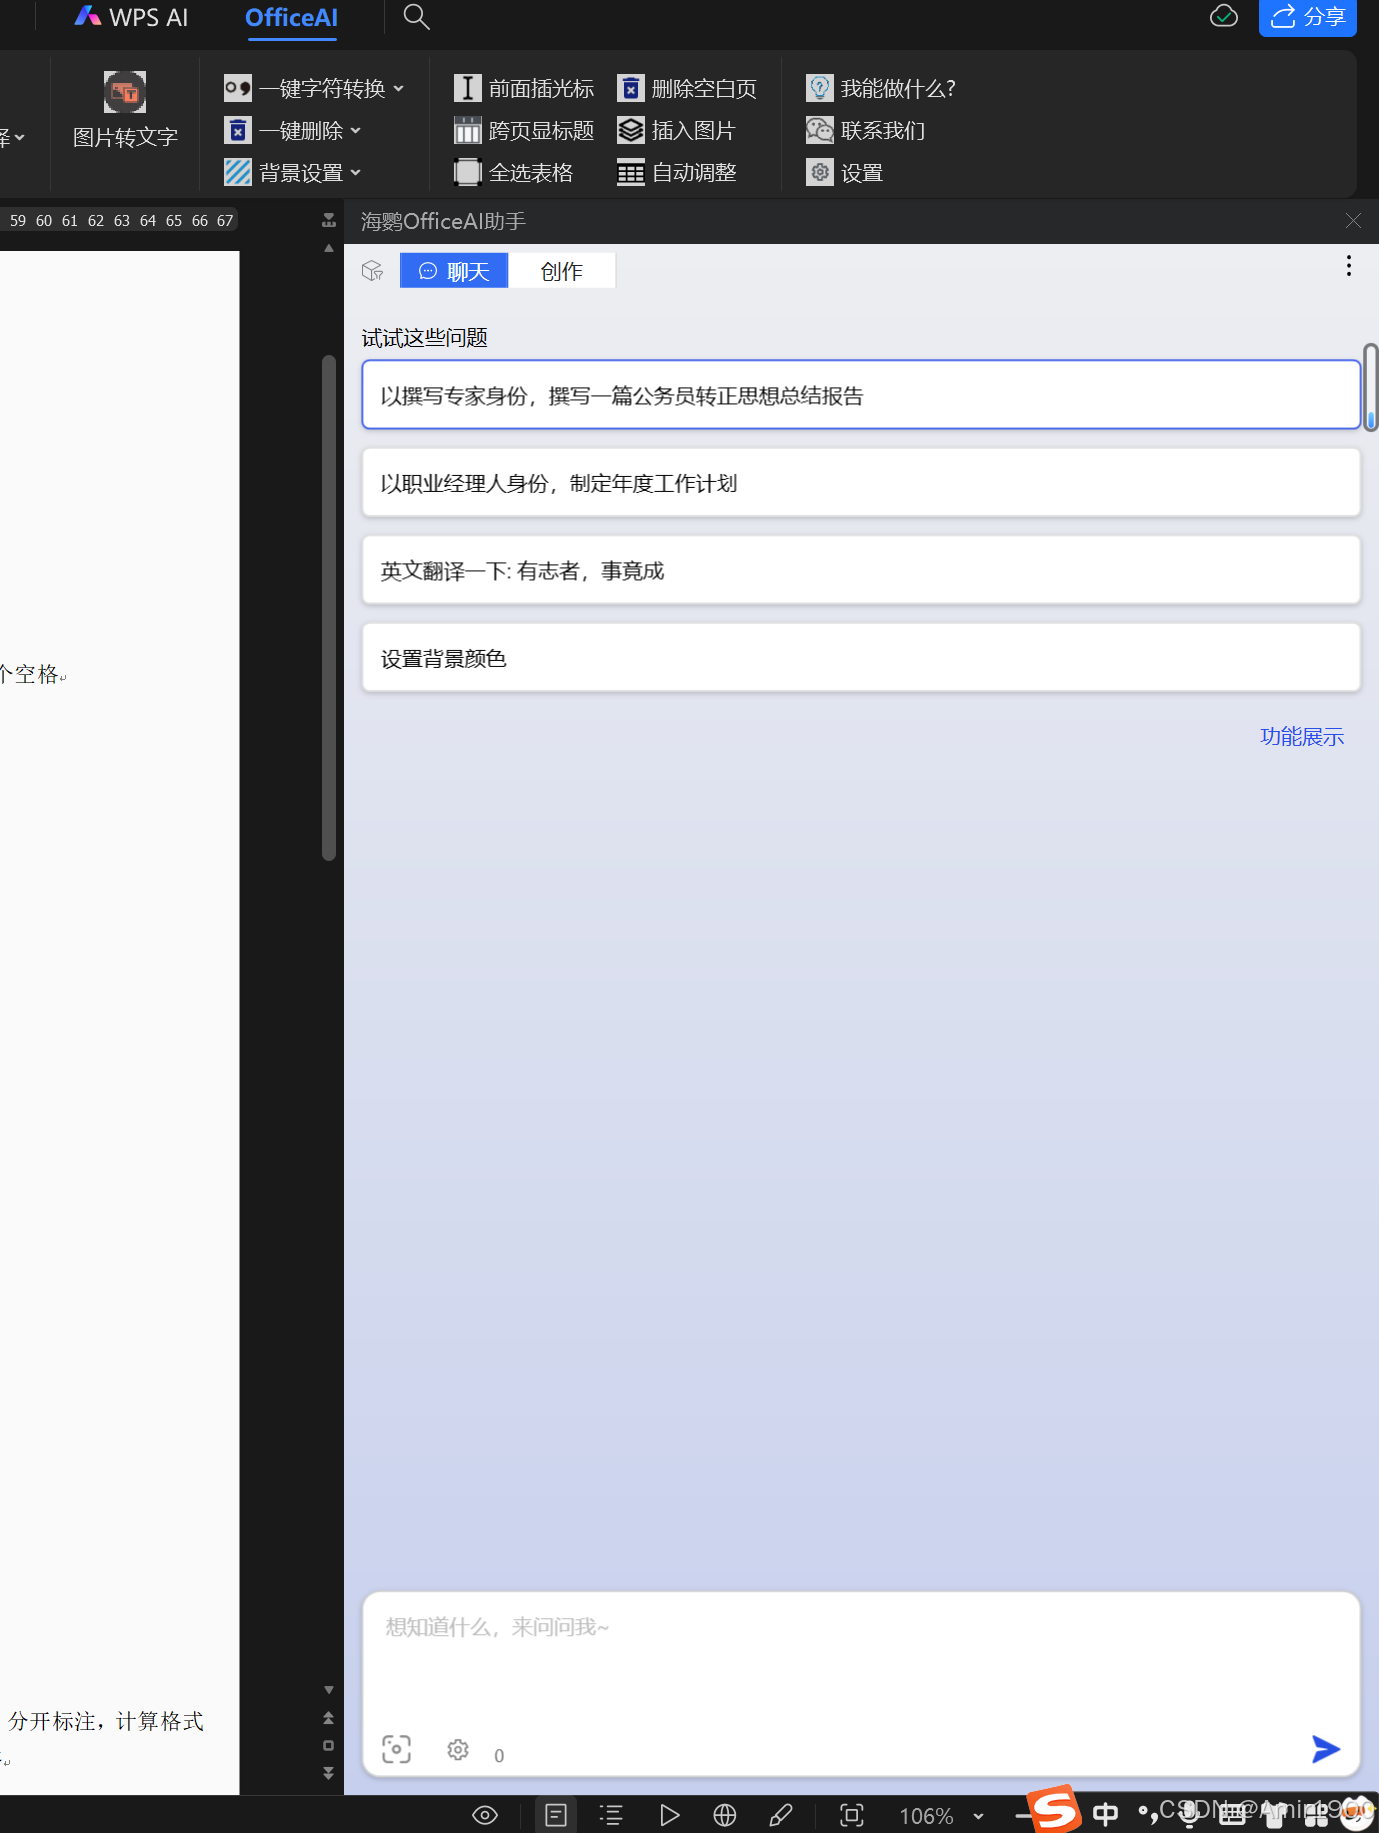Toggle eye protection mode in status bar
This screenshot has height=1833, width=1379.
(x=485, y=1815)
